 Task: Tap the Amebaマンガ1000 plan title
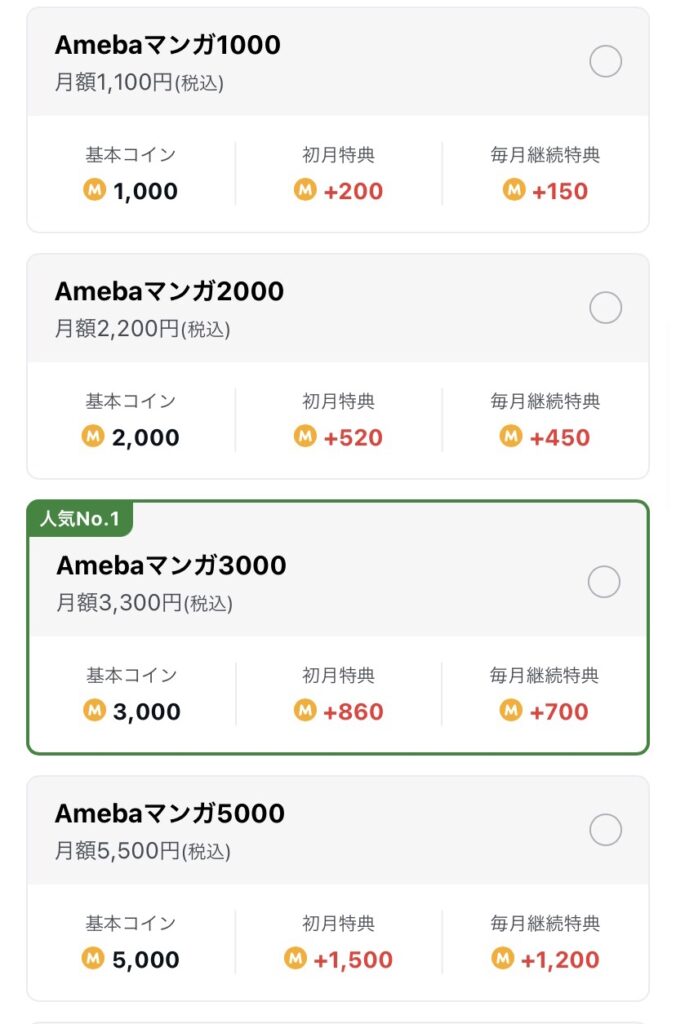168,45
